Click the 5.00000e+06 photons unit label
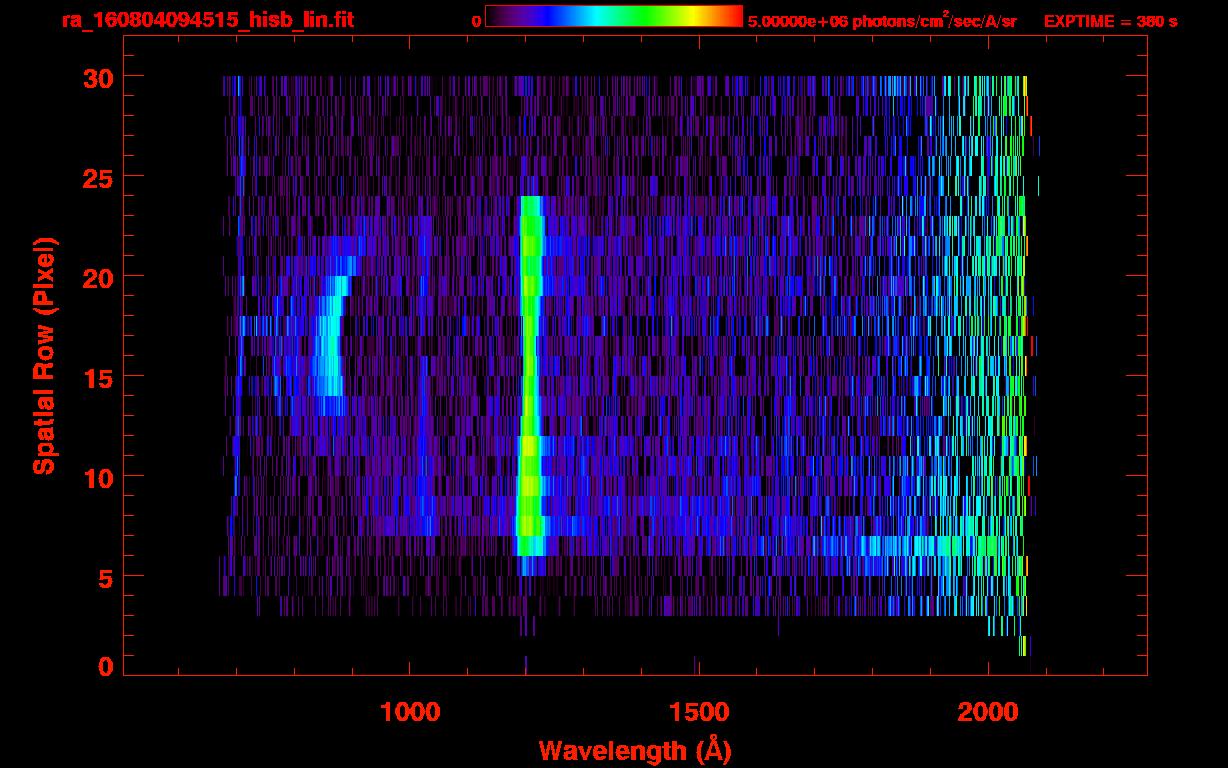The width and height of the screenshot is (1228, 768). point(882,21)
